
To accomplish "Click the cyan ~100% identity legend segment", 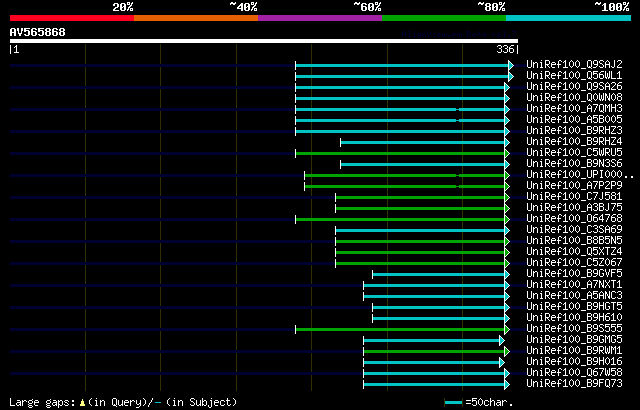I will (569, 18).
